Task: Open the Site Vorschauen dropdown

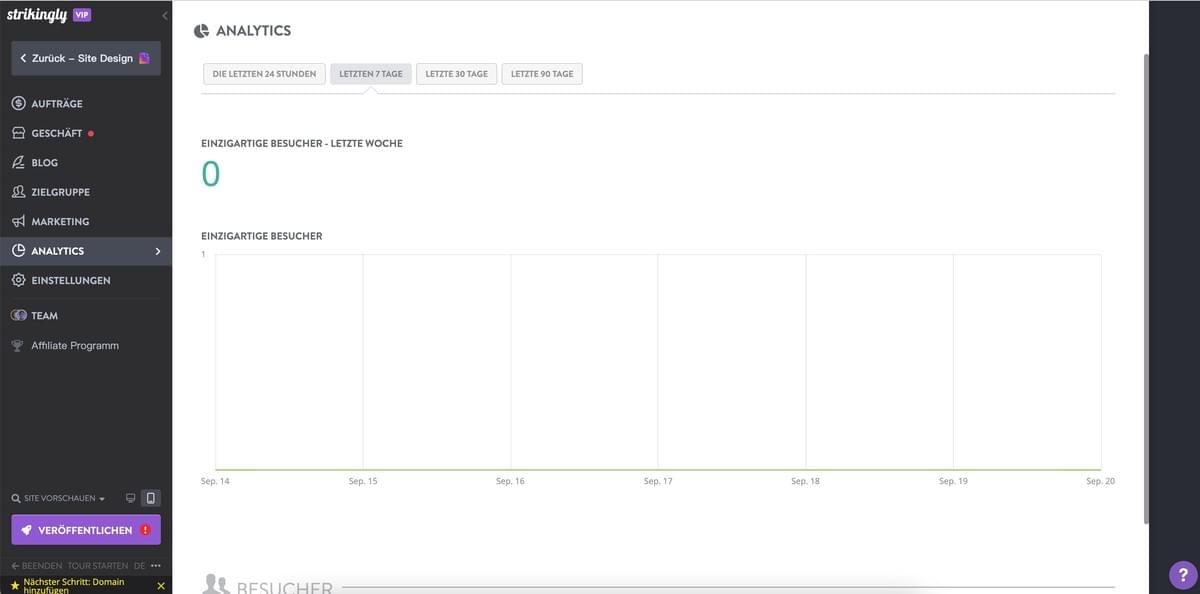Action: (x=101, y=497)
